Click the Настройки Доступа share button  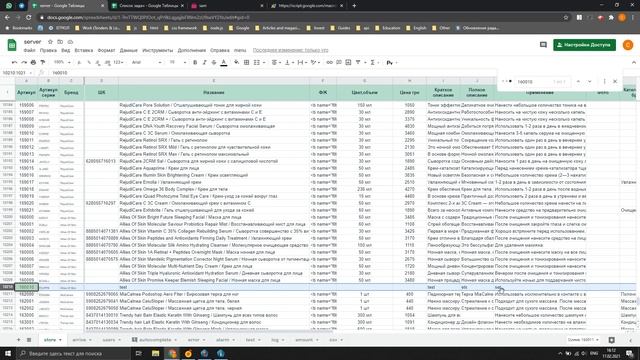[x=584, y=45]
